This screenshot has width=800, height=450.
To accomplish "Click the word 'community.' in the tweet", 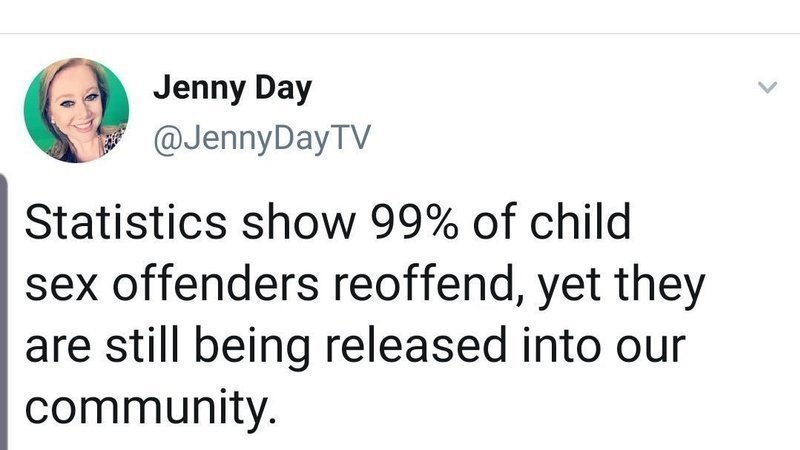I will pos(151,409).
